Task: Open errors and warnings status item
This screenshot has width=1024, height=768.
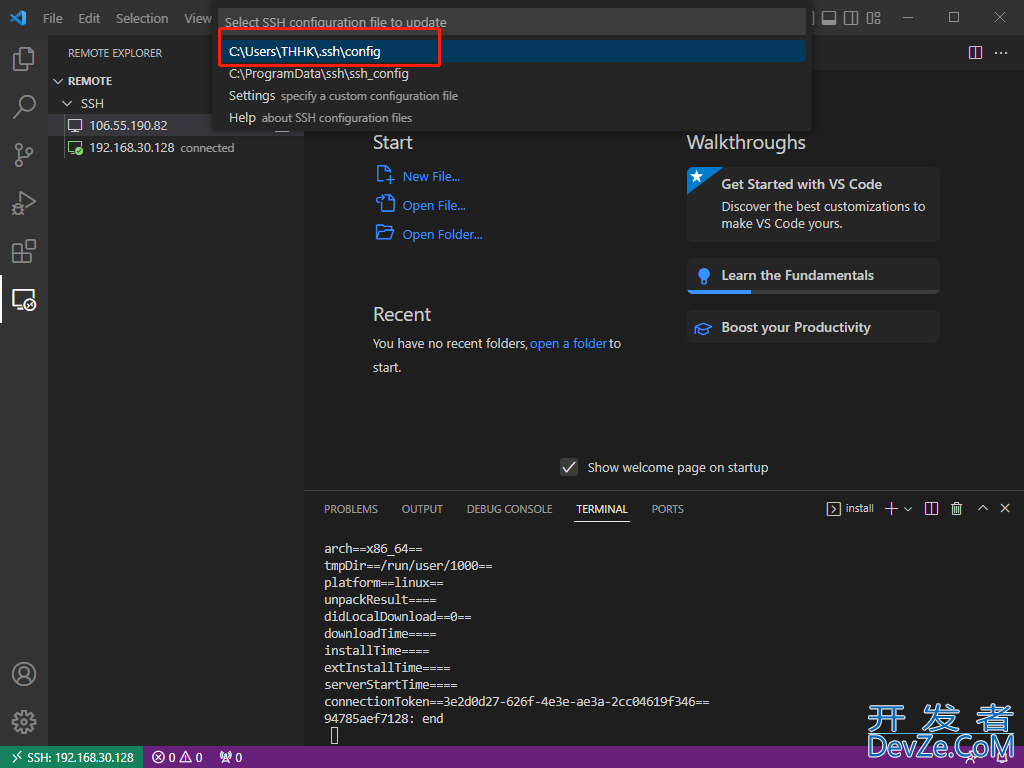Action: point(178,757)
